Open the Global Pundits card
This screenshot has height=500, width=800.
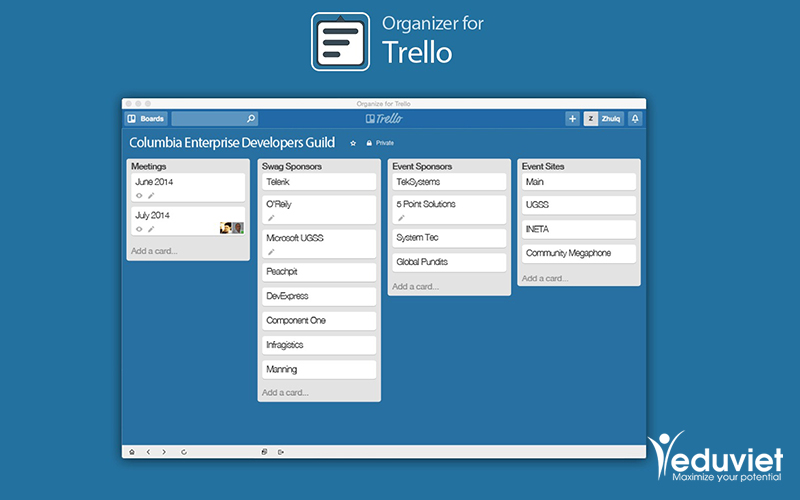click(449, 262)
